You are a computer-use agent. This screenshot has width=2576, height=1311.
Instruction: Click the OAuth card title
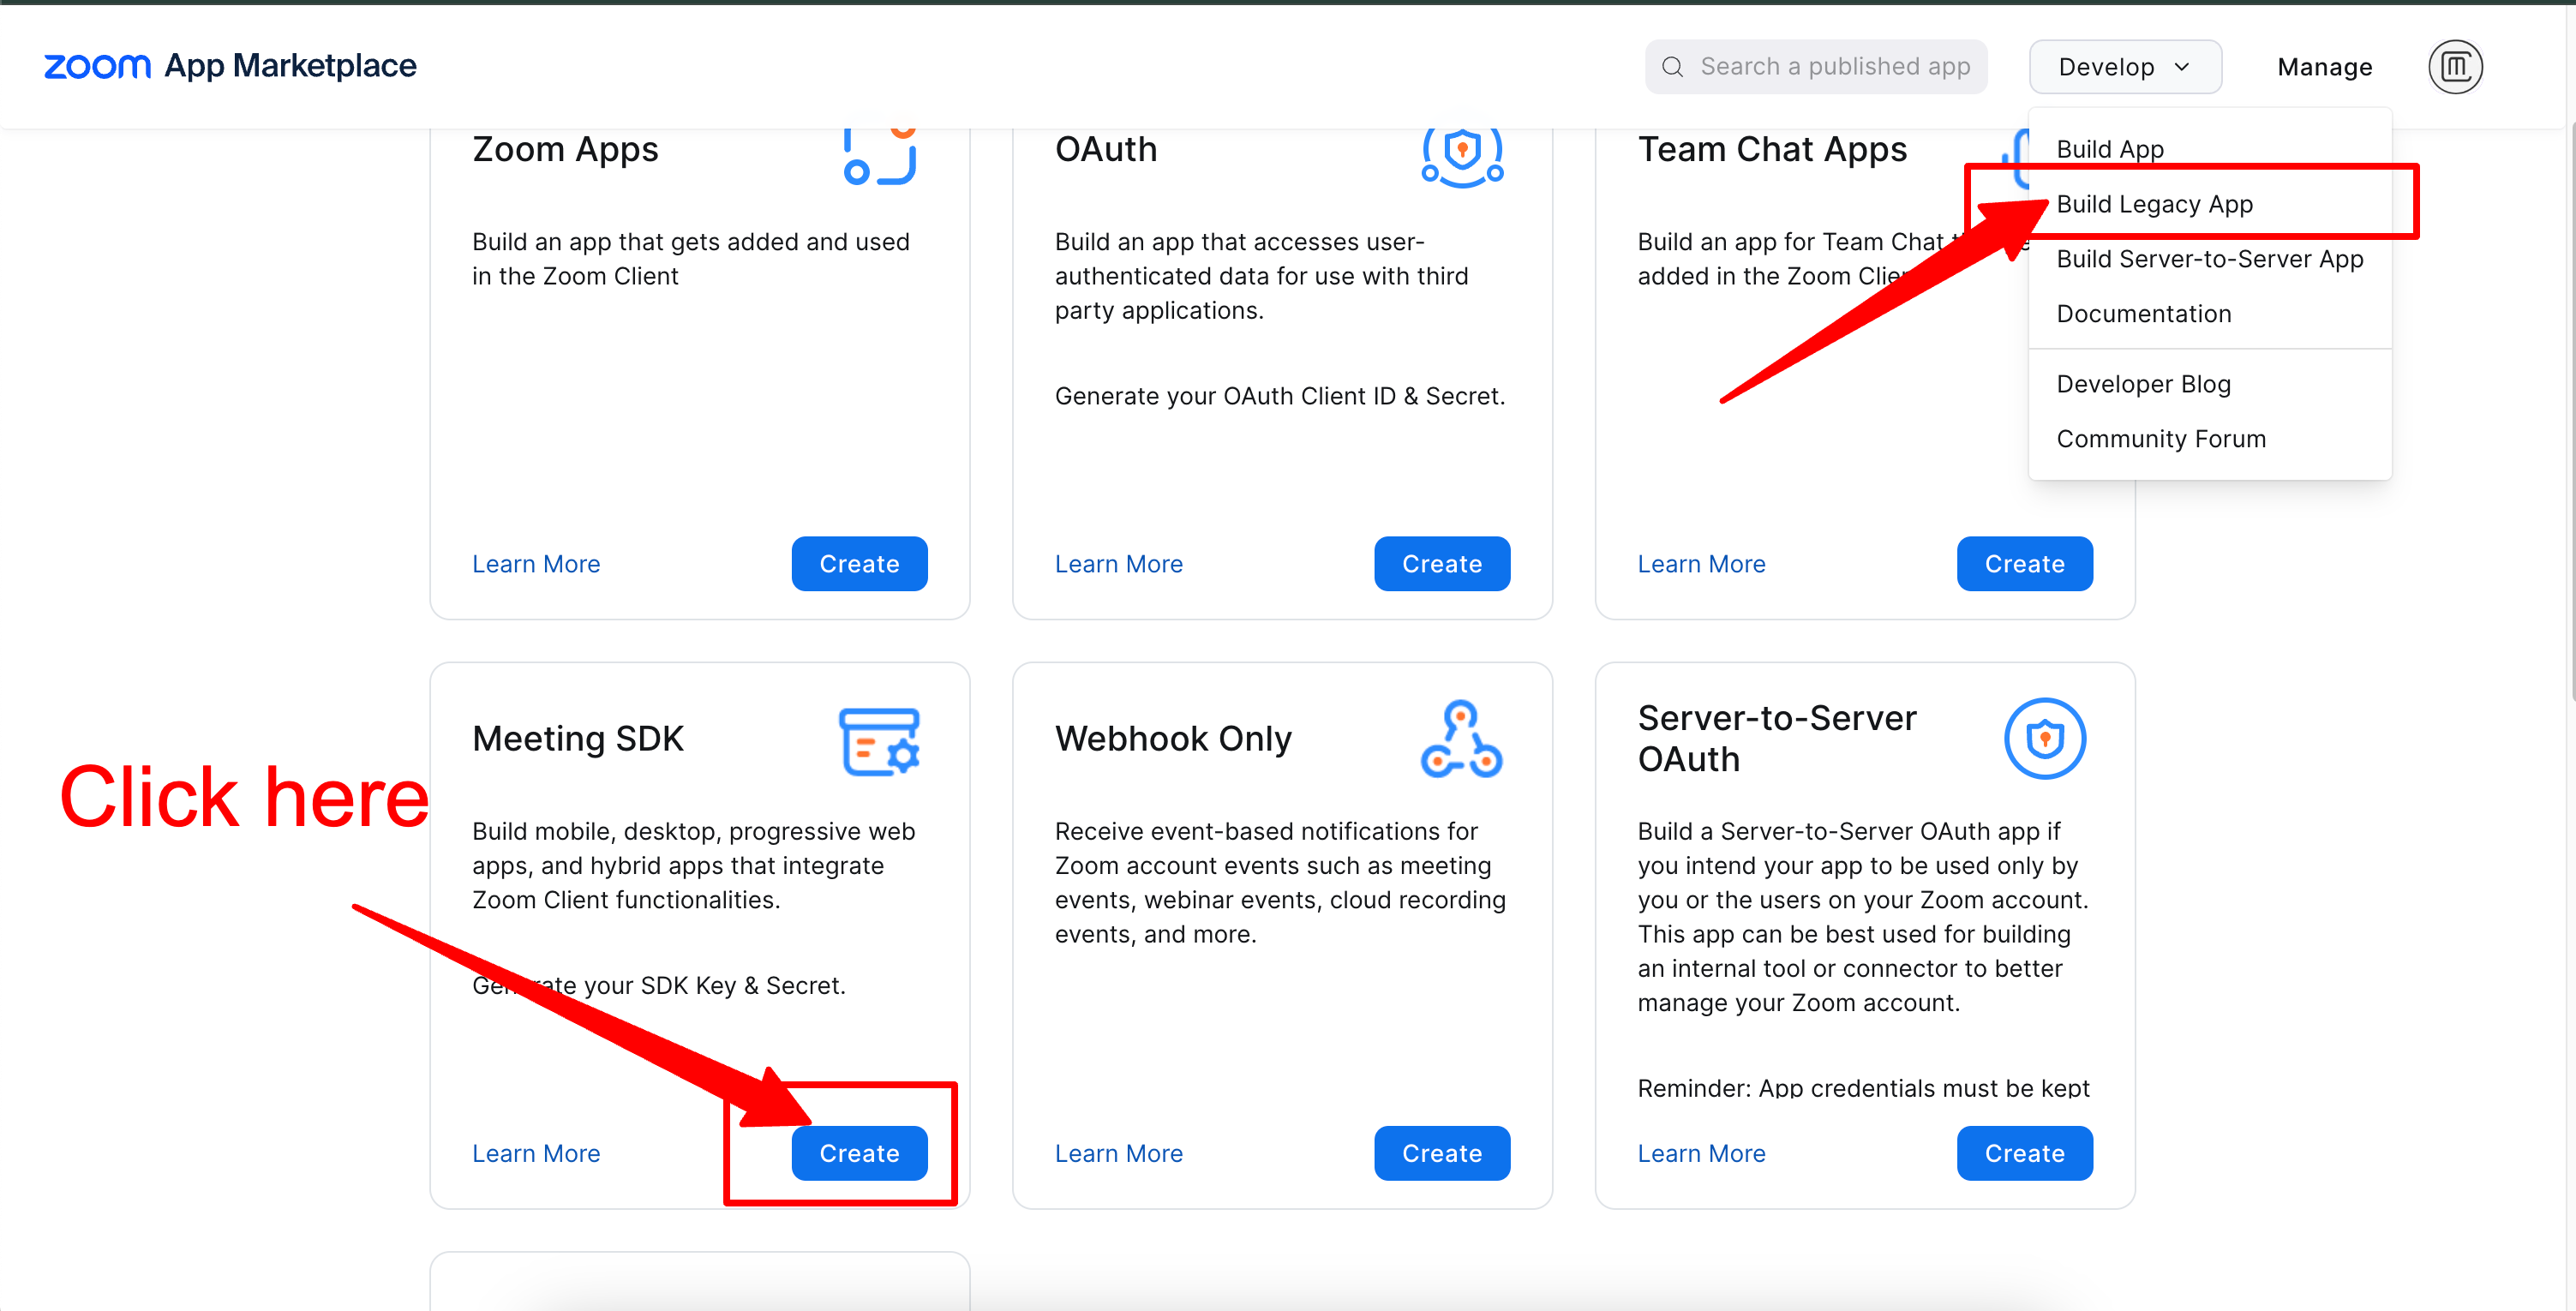tap(1106, 149)
